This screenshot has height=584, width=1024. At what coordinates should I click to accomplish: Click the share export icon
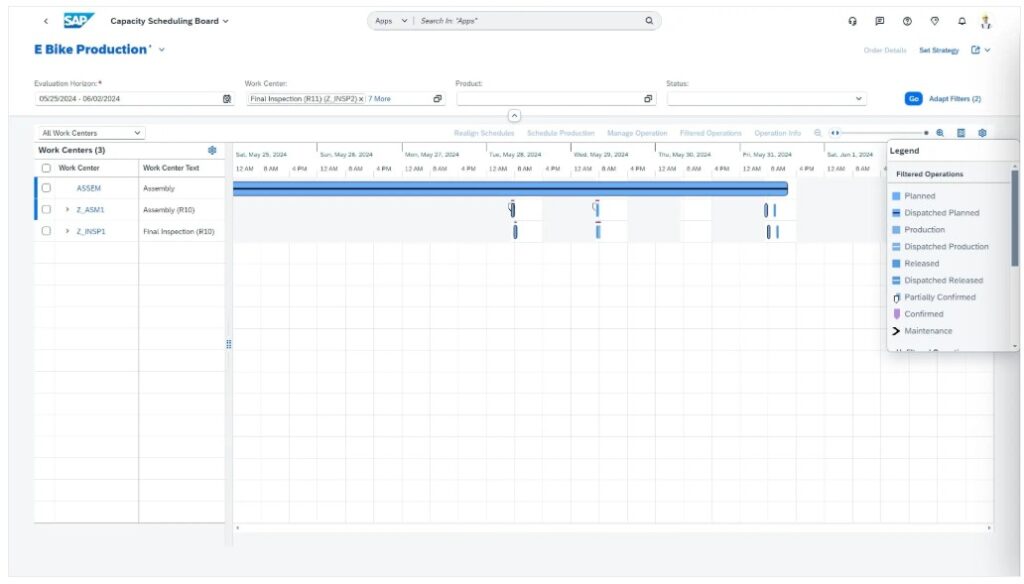[975, 50]
